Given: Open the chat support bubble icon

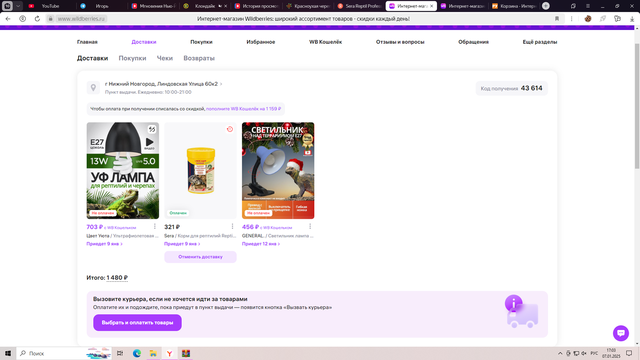Looking at the screenshot, I should (x=621, y=333).
